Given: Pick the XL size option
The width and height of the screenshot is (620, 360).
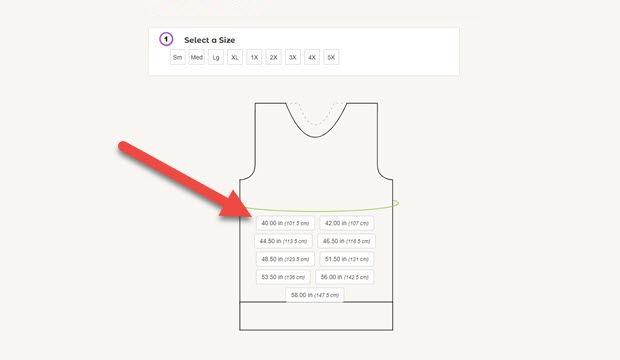Looking at the screenshot, I should tap(235, 57).
